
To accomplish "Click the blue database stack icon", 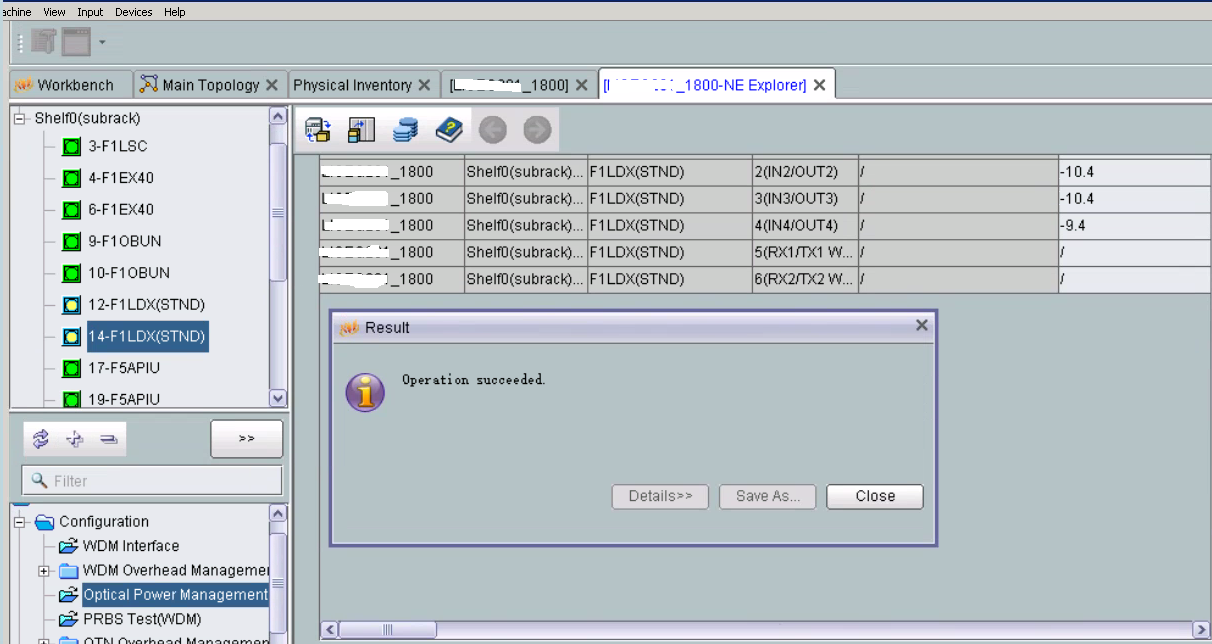I will tap(405, 129).
